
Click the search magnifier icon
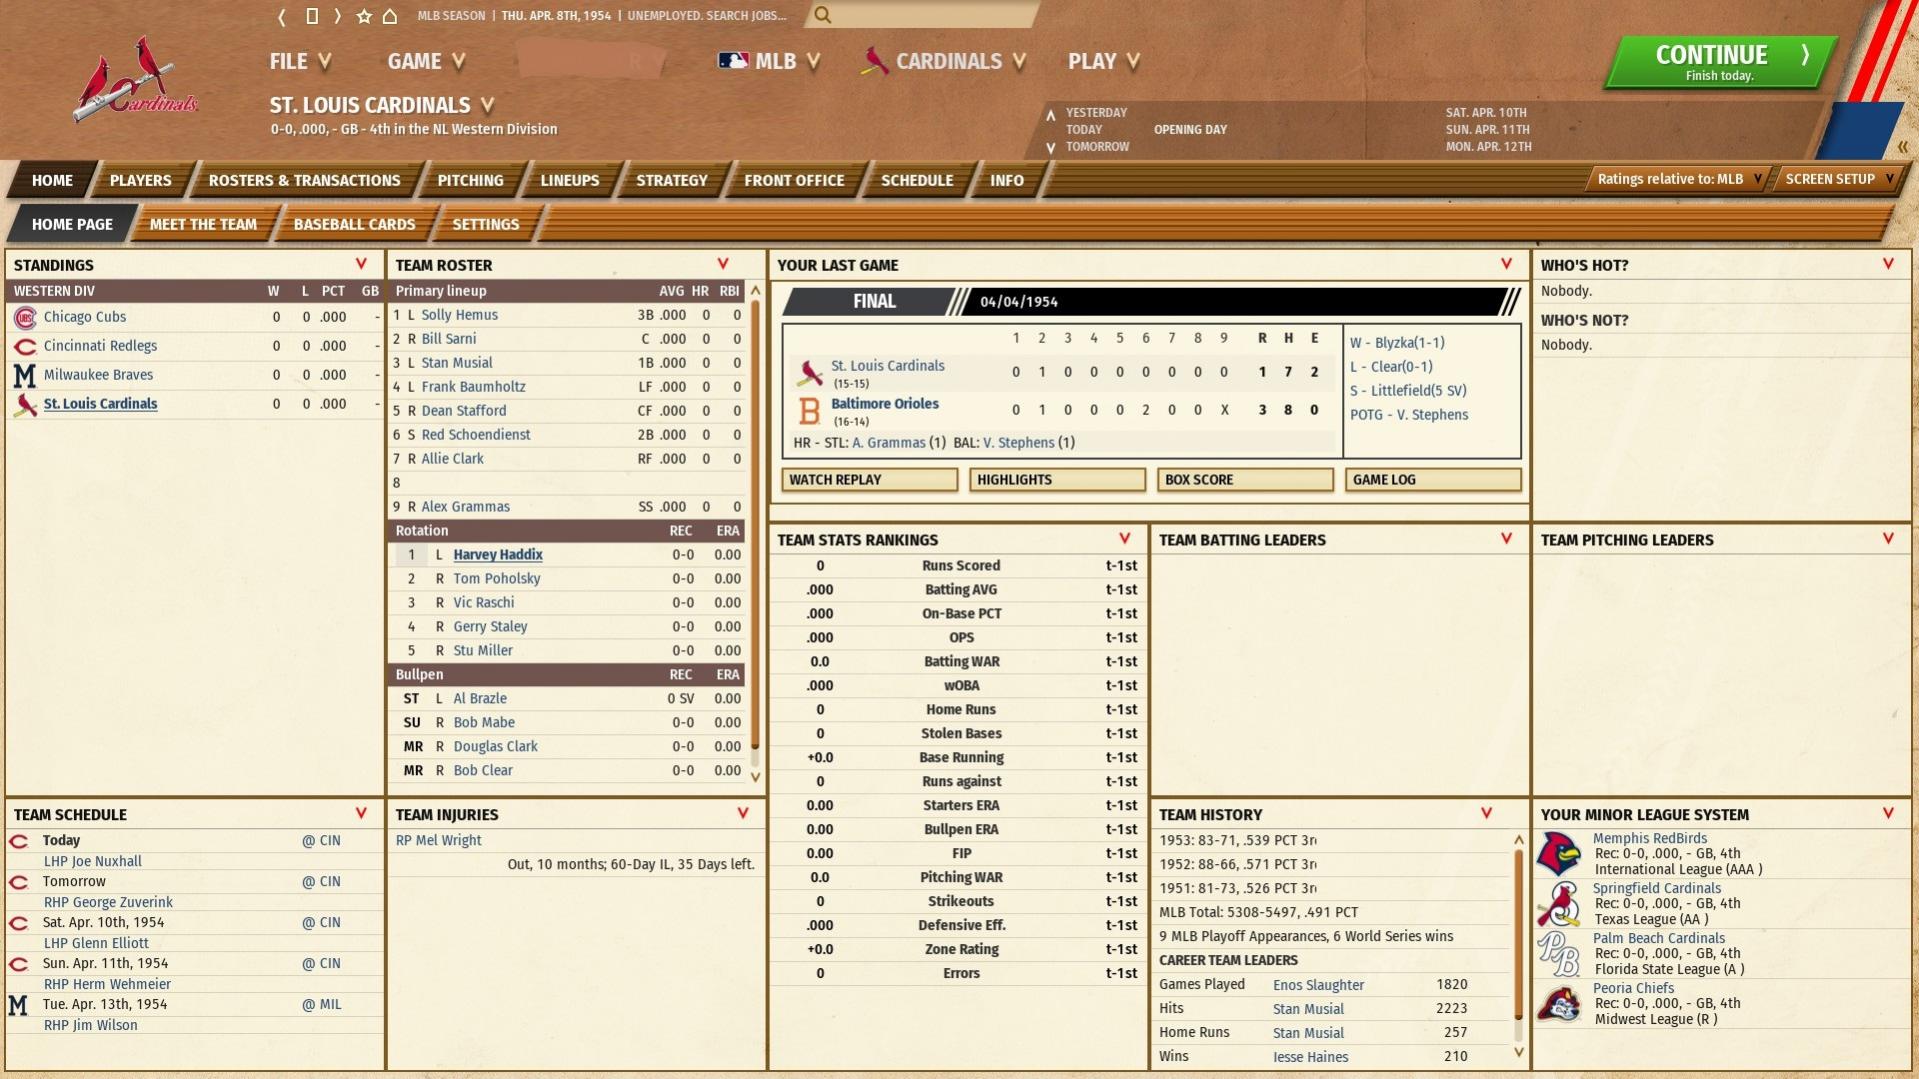(822, 15)
